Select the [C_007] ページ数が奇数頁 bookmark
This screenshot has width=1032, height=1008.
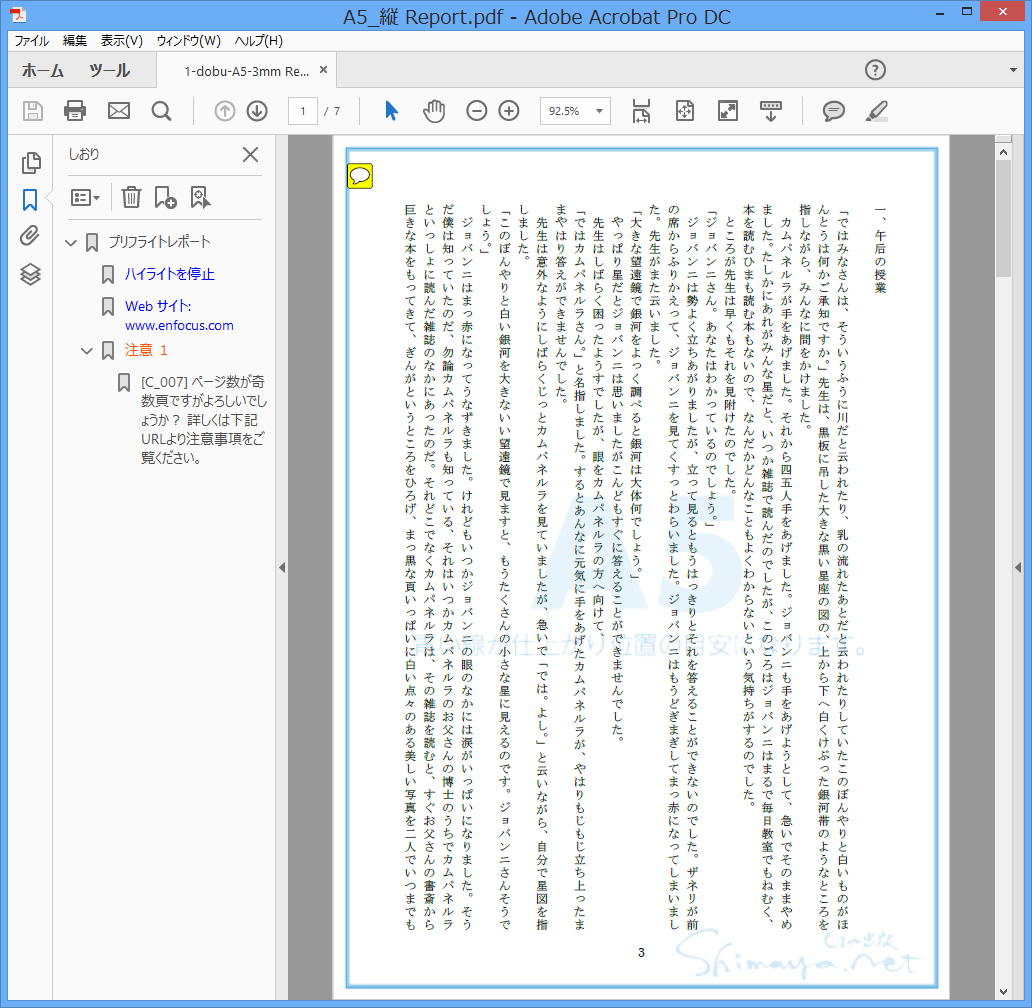point(203,420)
